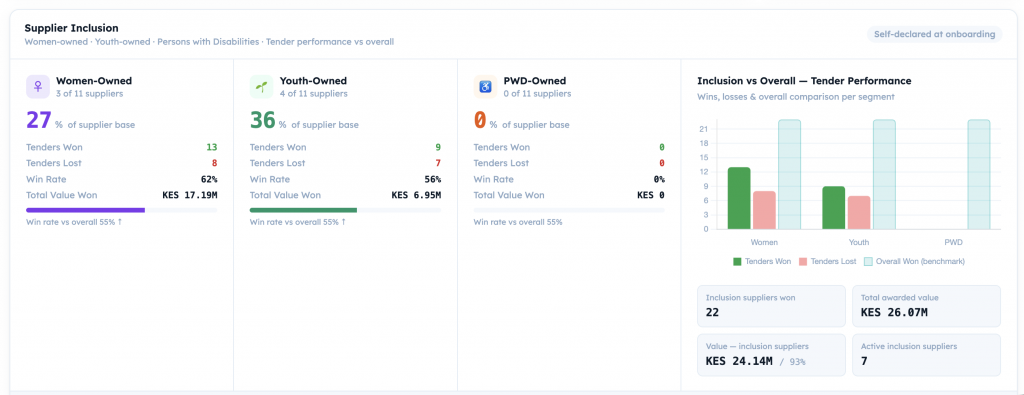Screen dimensions: 1024x395
Task: Click the Women-Owned Win Rate 62%
Action: (x=209, y=179)
